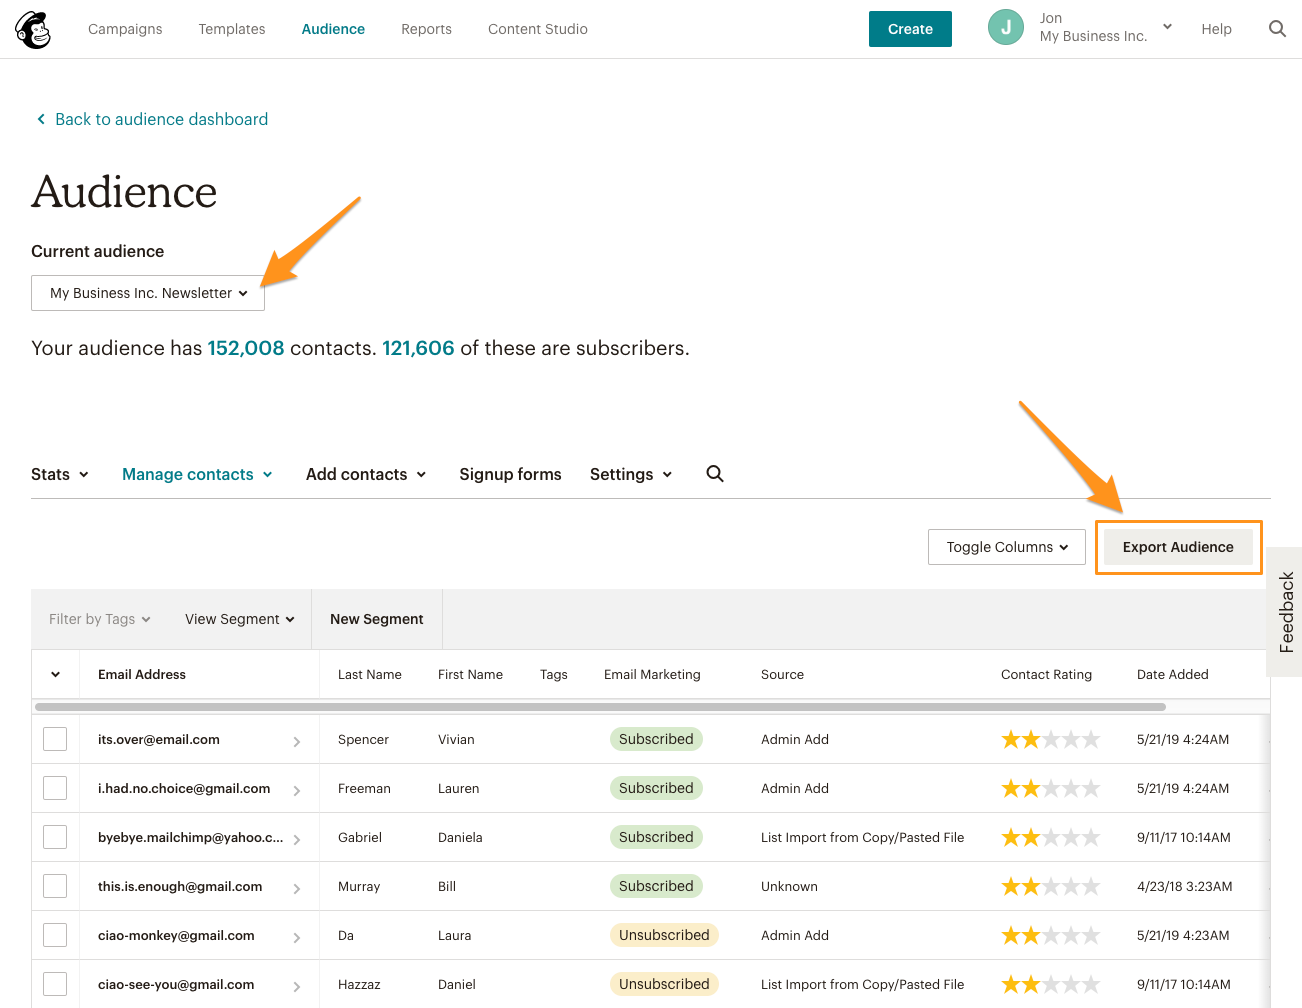The image size is (1302, 1008).
Task: Open the View Segment dropdown
Action: point(240,619)
